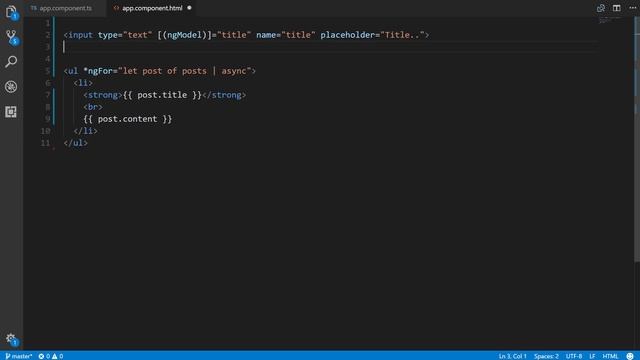Open the editor More Actions menu

pyautogui.click(x=632, y=8)
